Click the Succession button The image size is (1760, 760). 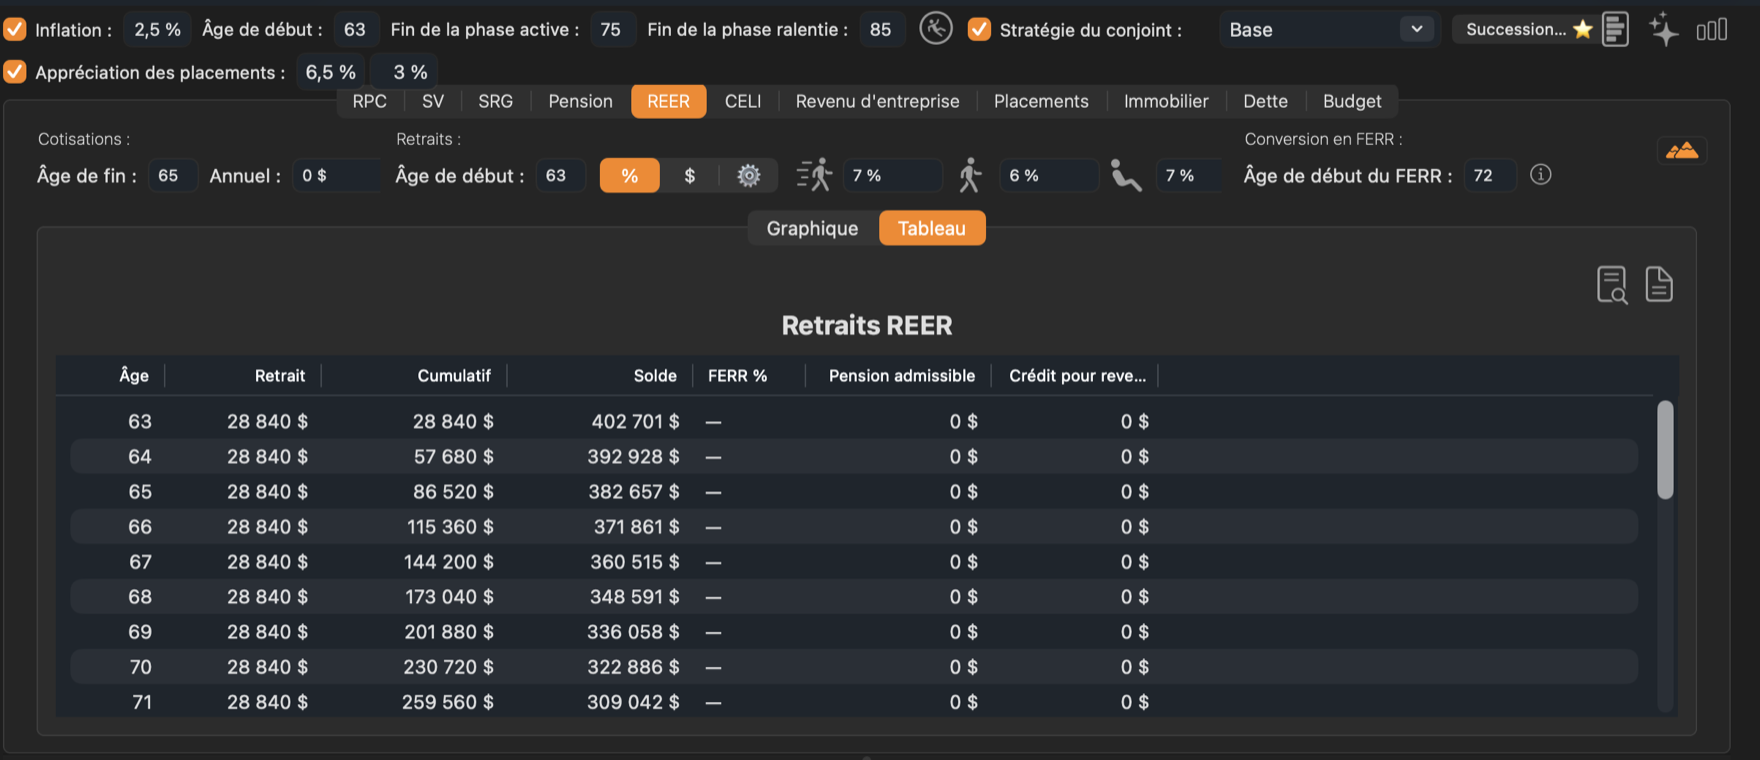pyautogui.click(x=1526, y=29)
